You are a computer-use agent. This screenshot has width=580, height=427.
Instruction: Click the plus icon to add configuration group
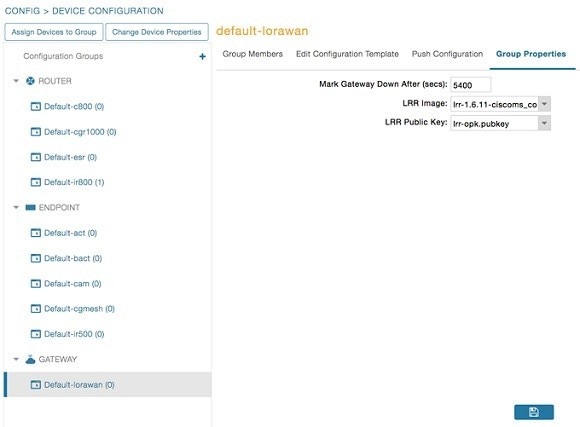(x=202, y=57)
